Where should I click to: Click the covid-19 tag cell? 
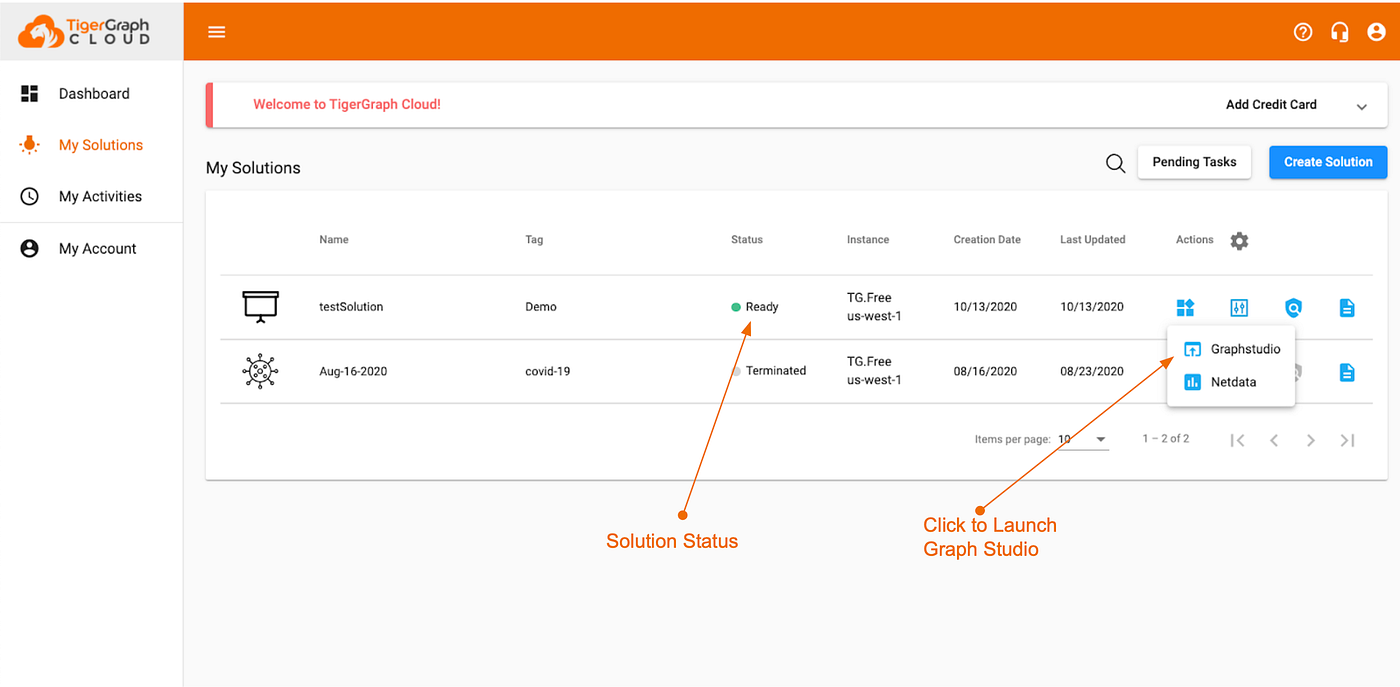click(548, 371)
